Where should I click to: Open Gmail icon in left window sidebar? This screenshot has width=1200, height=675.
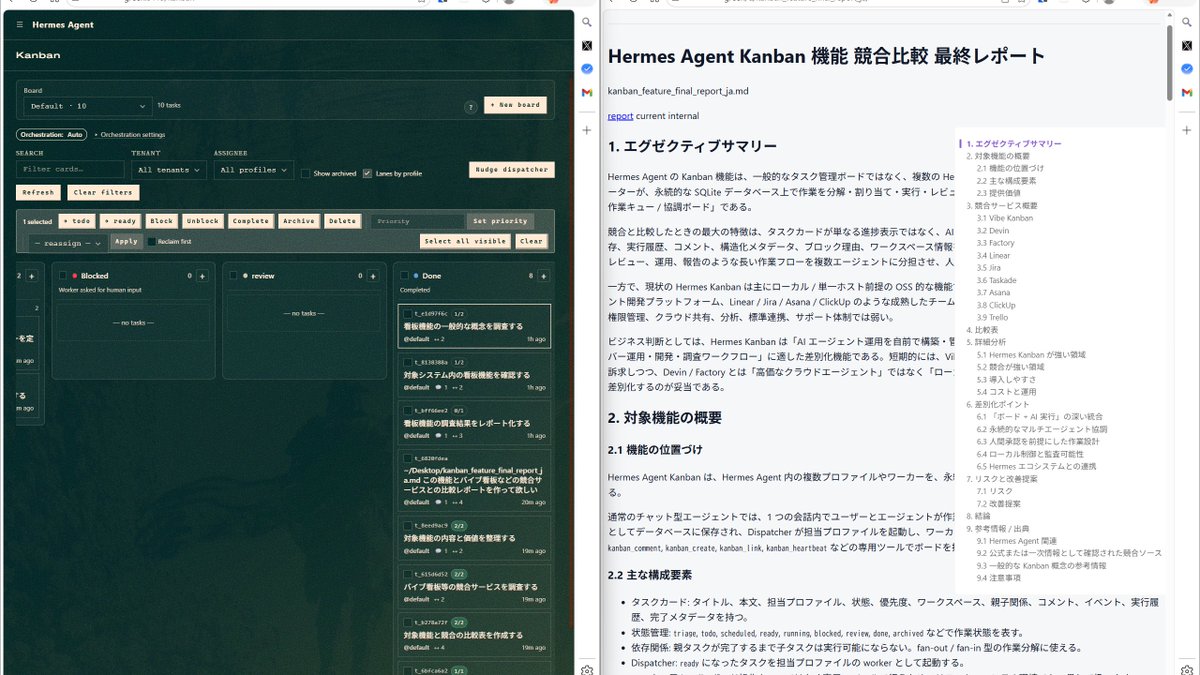(x=587, y=93)
